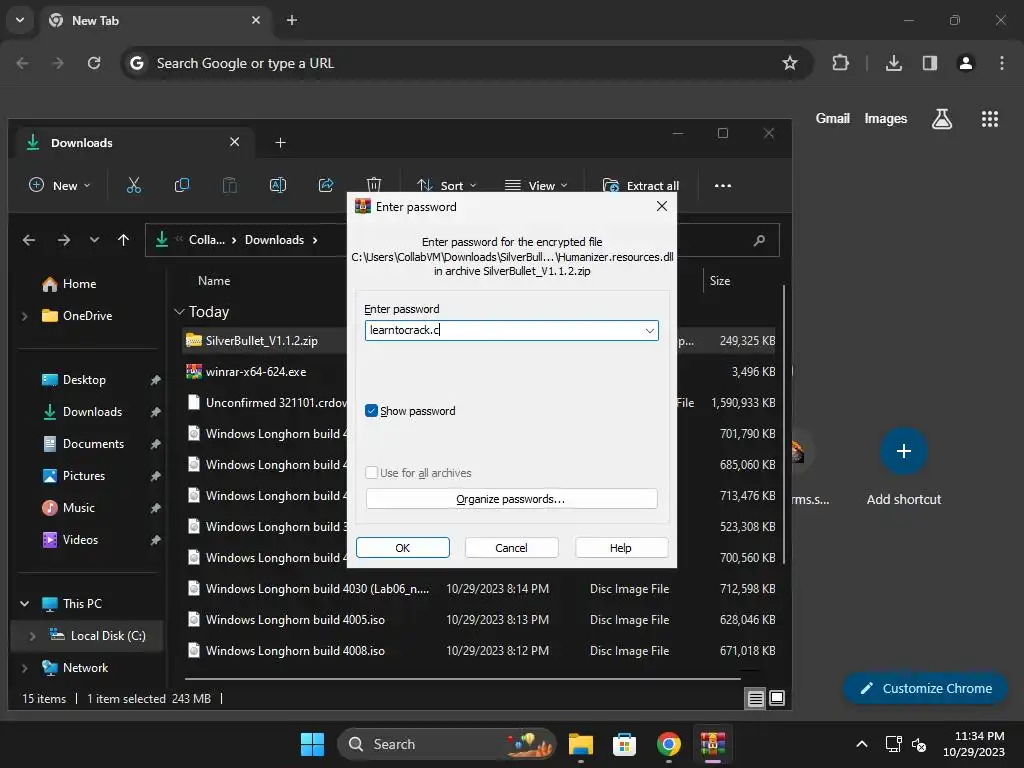Viewport: 1024px width, 768px height.
Task: Go up one folder level in Explorer
Action: [x=123, y=240]
